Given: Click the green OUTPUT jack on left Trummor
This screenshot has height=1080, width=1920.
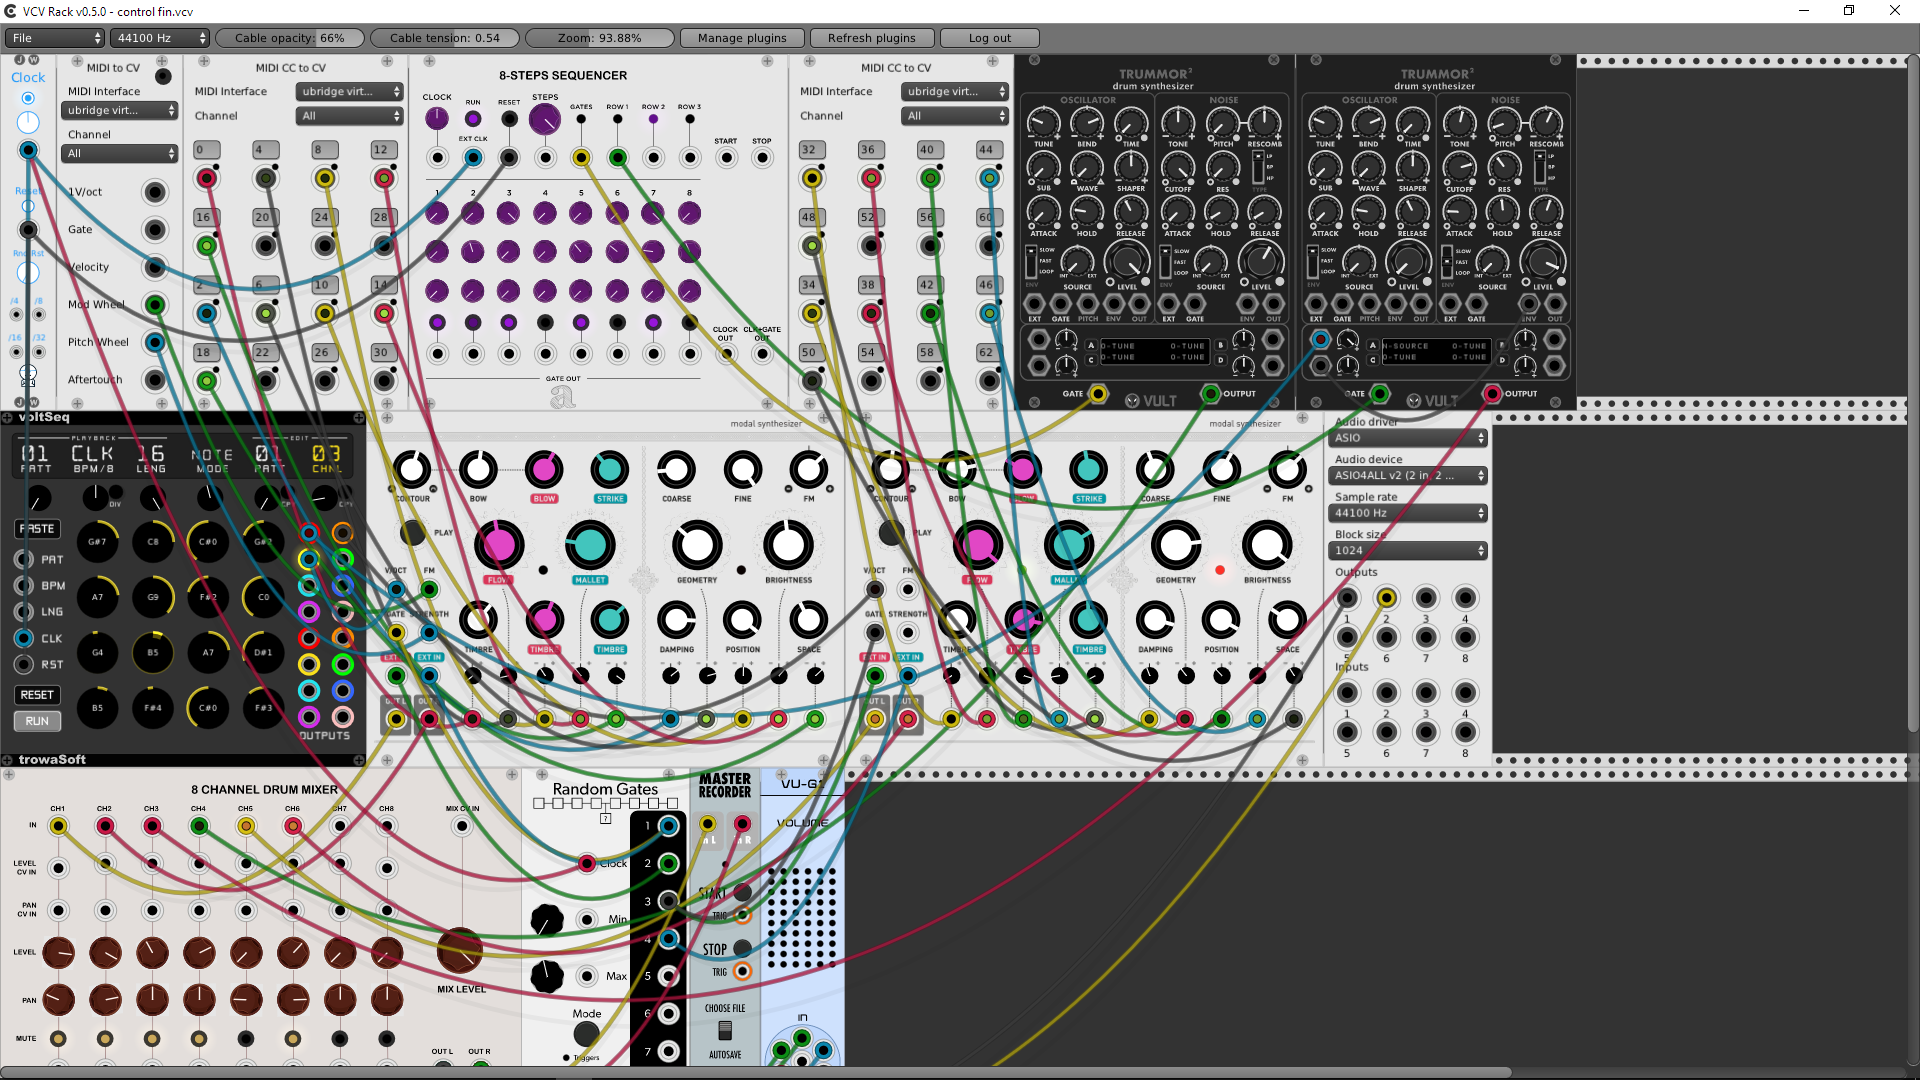Looking at the screenshot, I should click(x=1210, y=394).
